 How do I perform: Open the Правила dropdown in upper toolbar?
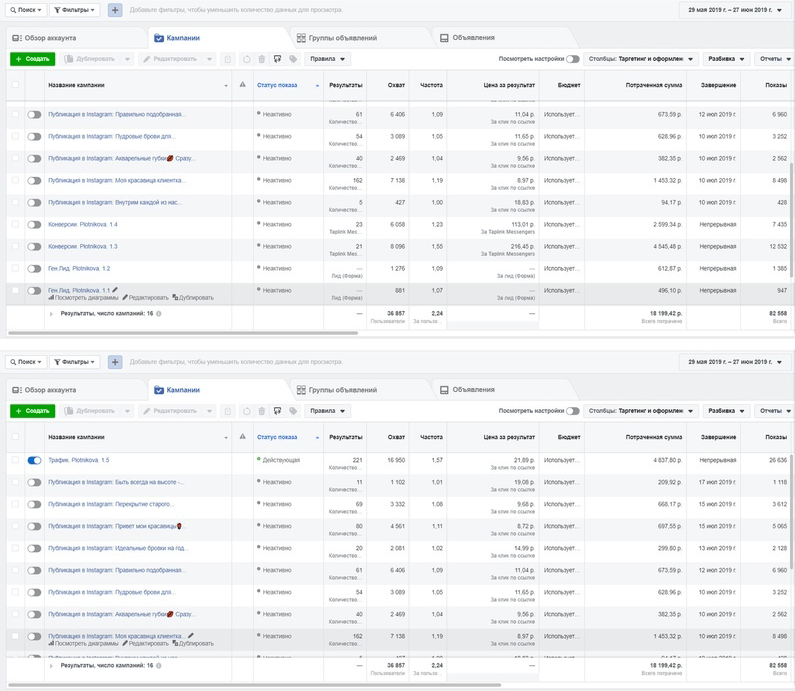328,59
